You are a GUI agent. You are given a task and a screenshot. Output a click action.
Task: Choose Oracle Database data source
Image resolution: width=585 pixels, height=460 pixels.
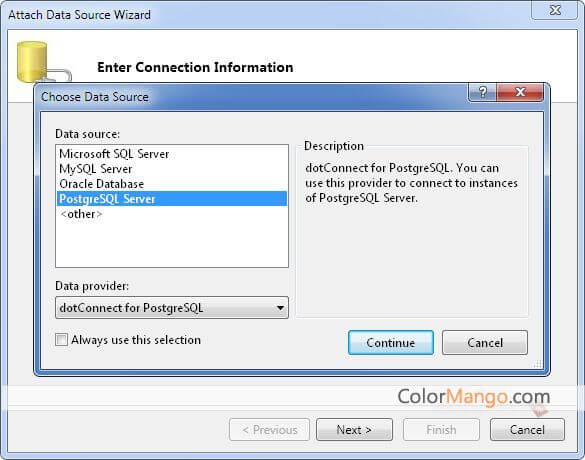(x=101, y=184)
